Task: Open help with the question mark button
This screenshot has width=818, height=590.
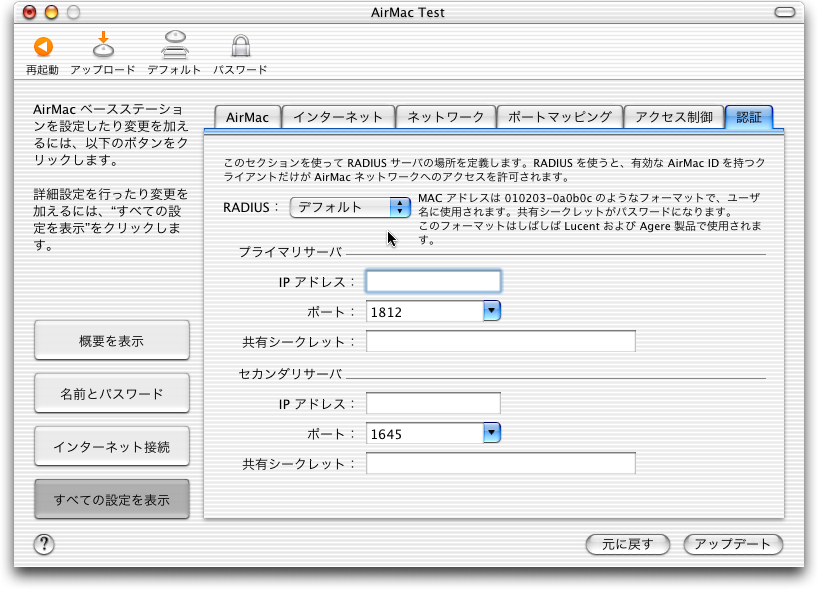Action: pos(44,544)
